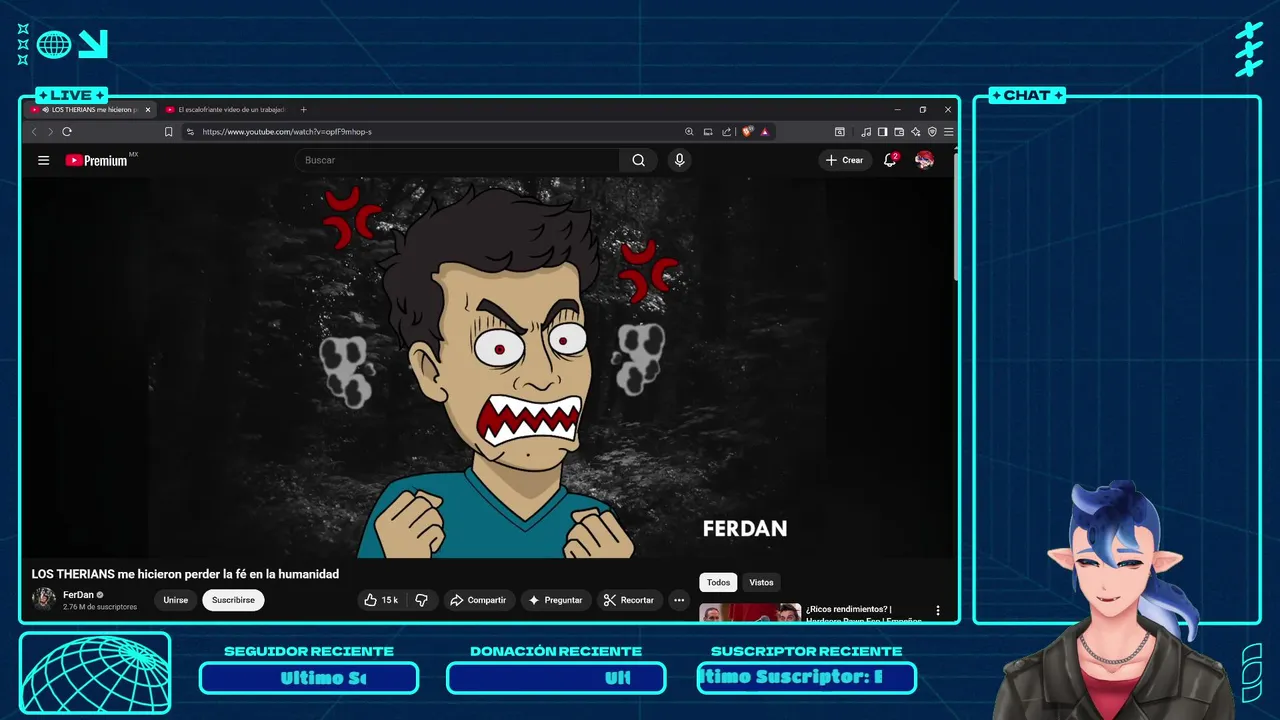1280x720 pixels.
Task: Switch to LOS THERIANS browser tab
Action: 90,109
